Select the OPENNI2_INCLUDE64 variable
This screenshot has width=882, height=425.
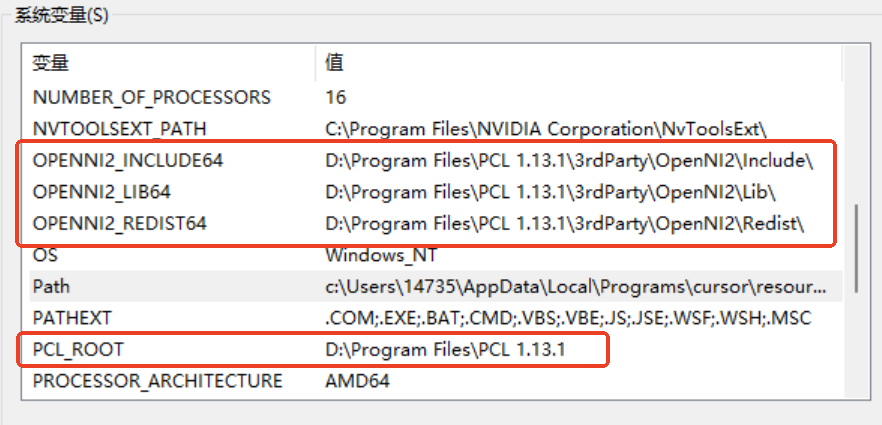coord(128,161)
